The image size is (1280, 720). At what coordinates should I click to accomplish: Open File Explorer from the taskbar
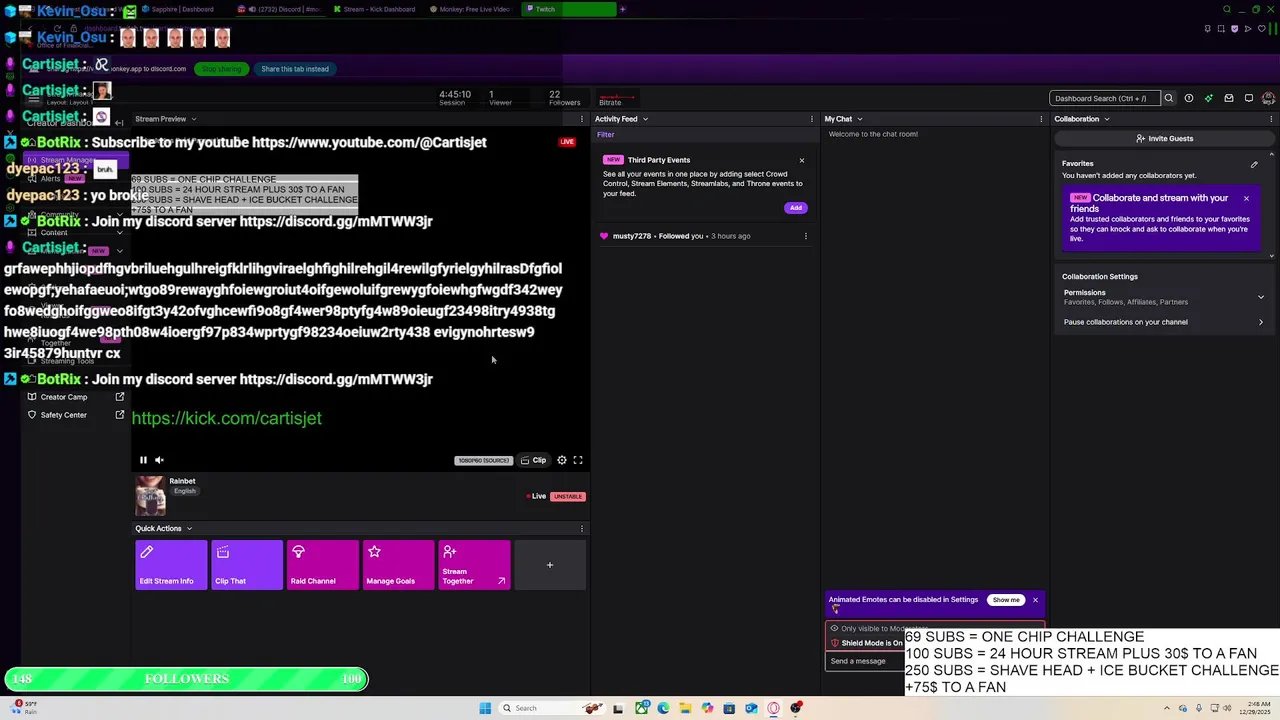coord(685,708)
